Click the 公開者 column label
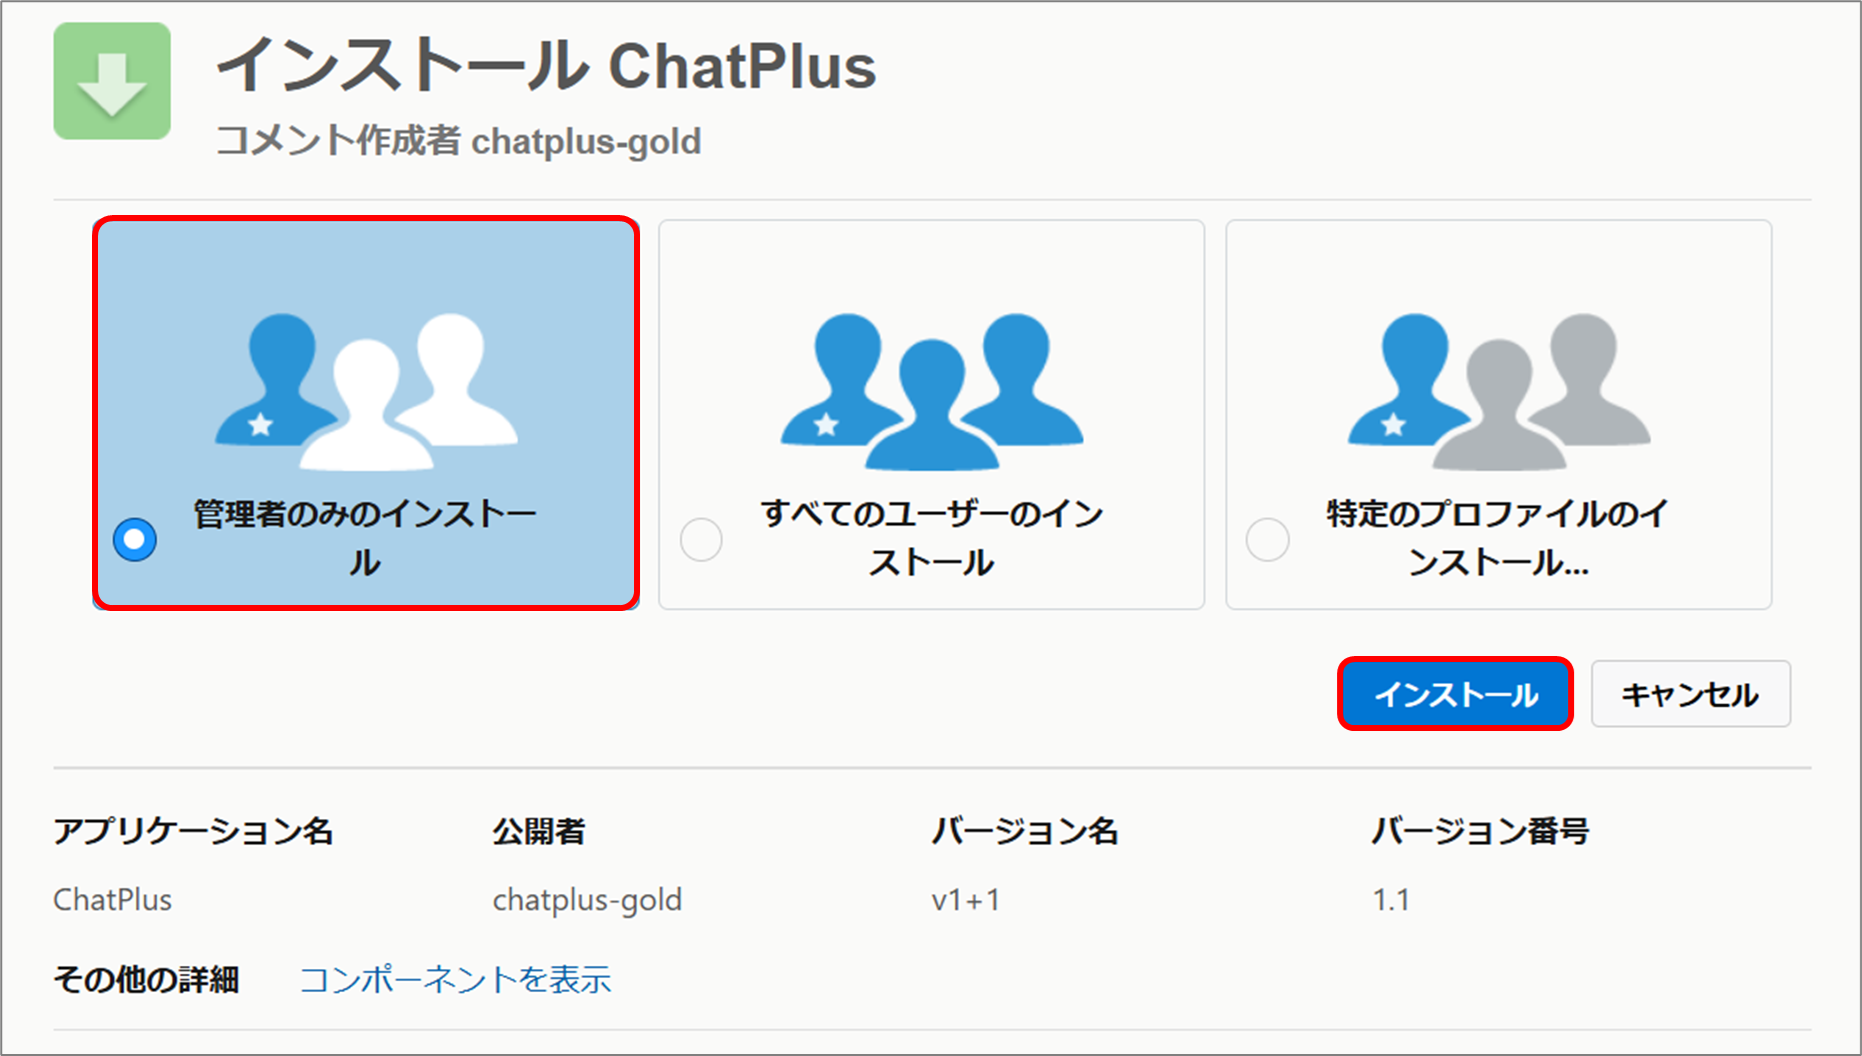This screenshot has width=1862, height=1056. click(x=539, y=831)
